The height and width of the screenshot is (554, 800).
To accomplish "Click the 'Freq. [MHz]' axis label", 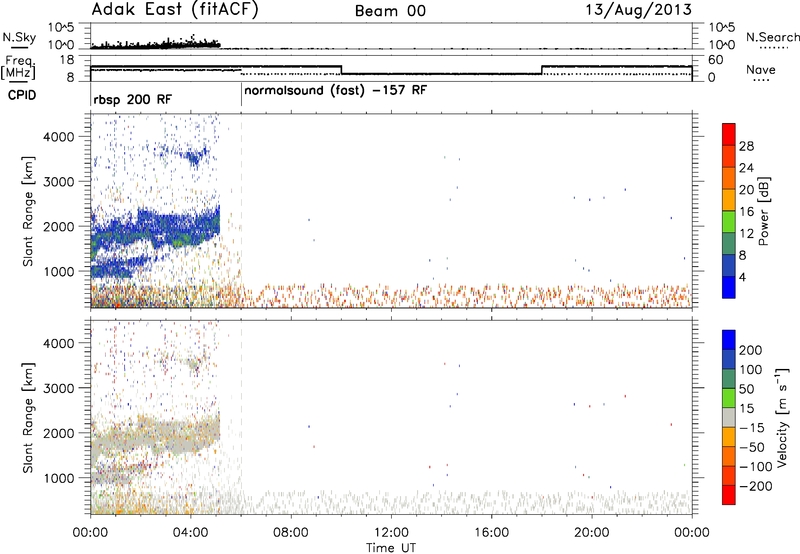I will (18, 67).
